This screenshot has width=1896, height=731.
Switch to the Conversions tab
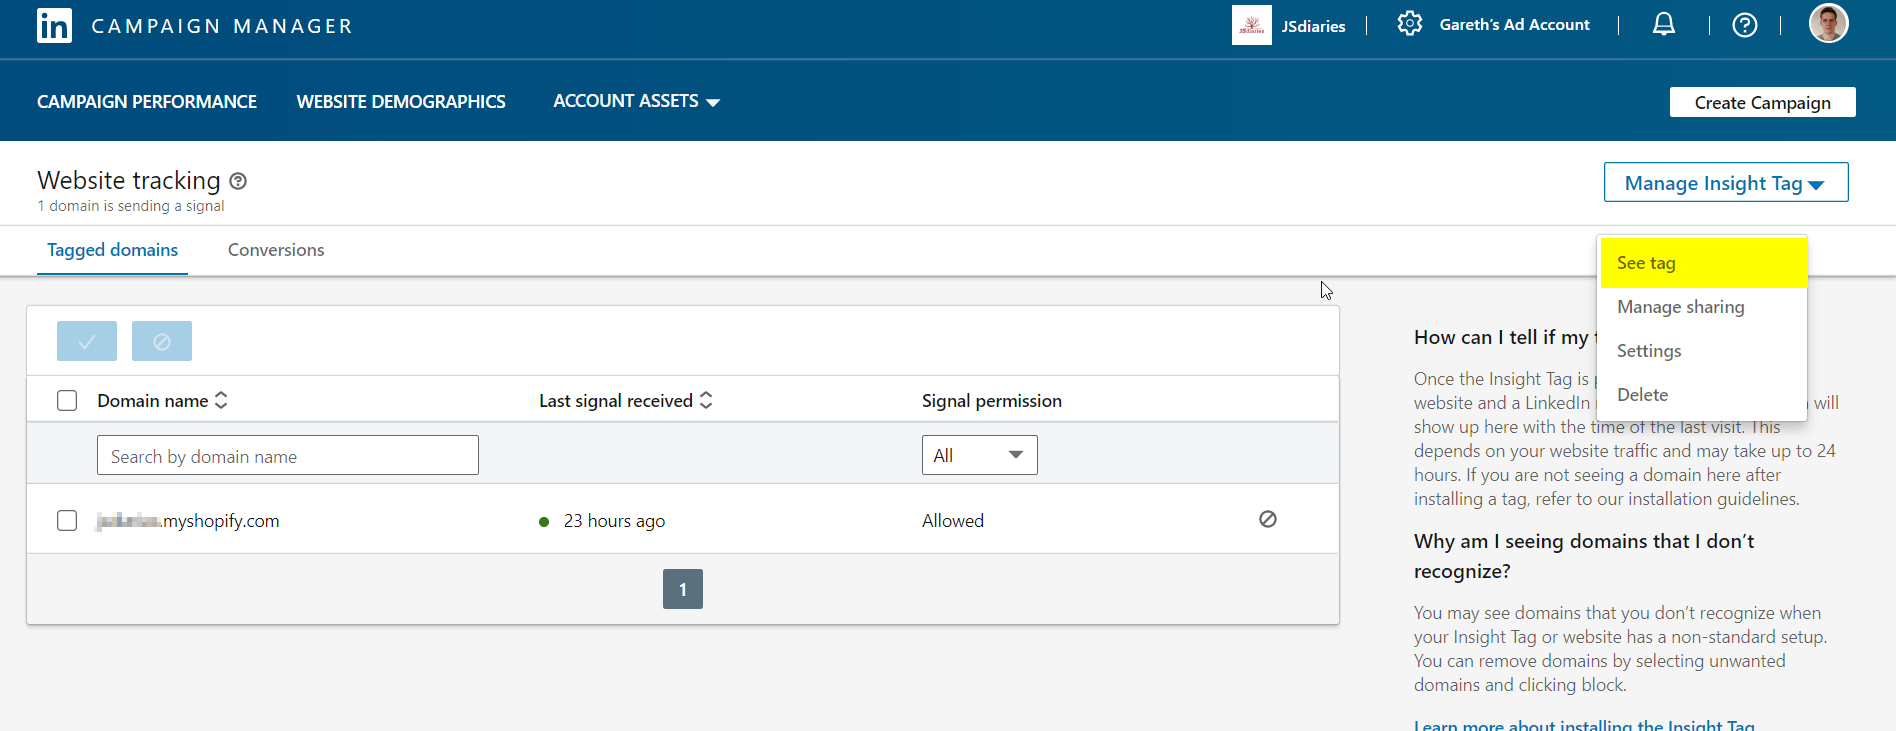tap(276, 250)
